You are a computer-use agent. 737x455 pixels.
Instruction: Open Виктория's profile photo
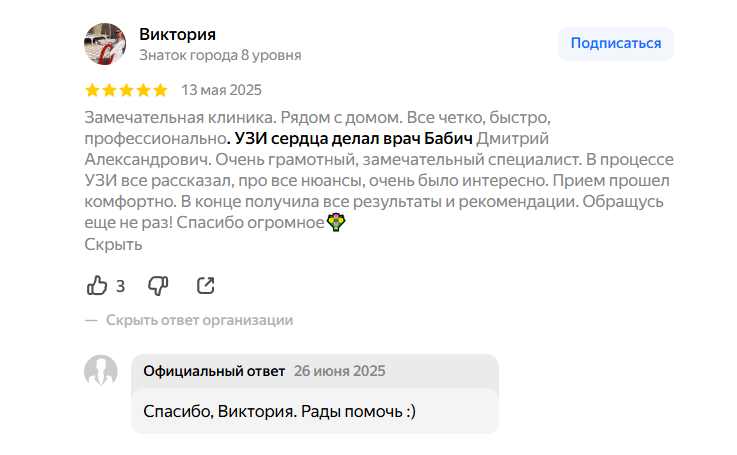104,44
